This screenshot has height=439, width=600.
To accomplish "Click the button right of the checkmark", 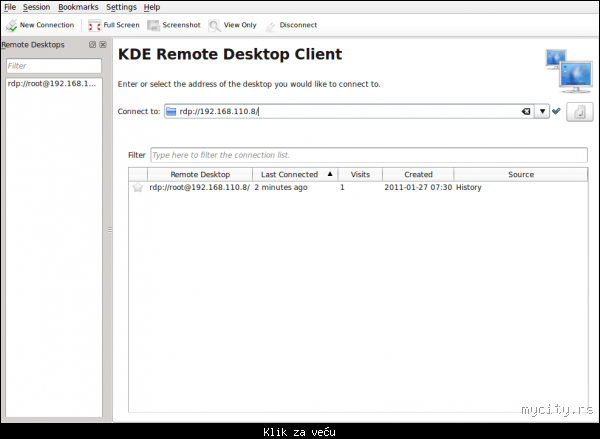I will pos(580,112).
